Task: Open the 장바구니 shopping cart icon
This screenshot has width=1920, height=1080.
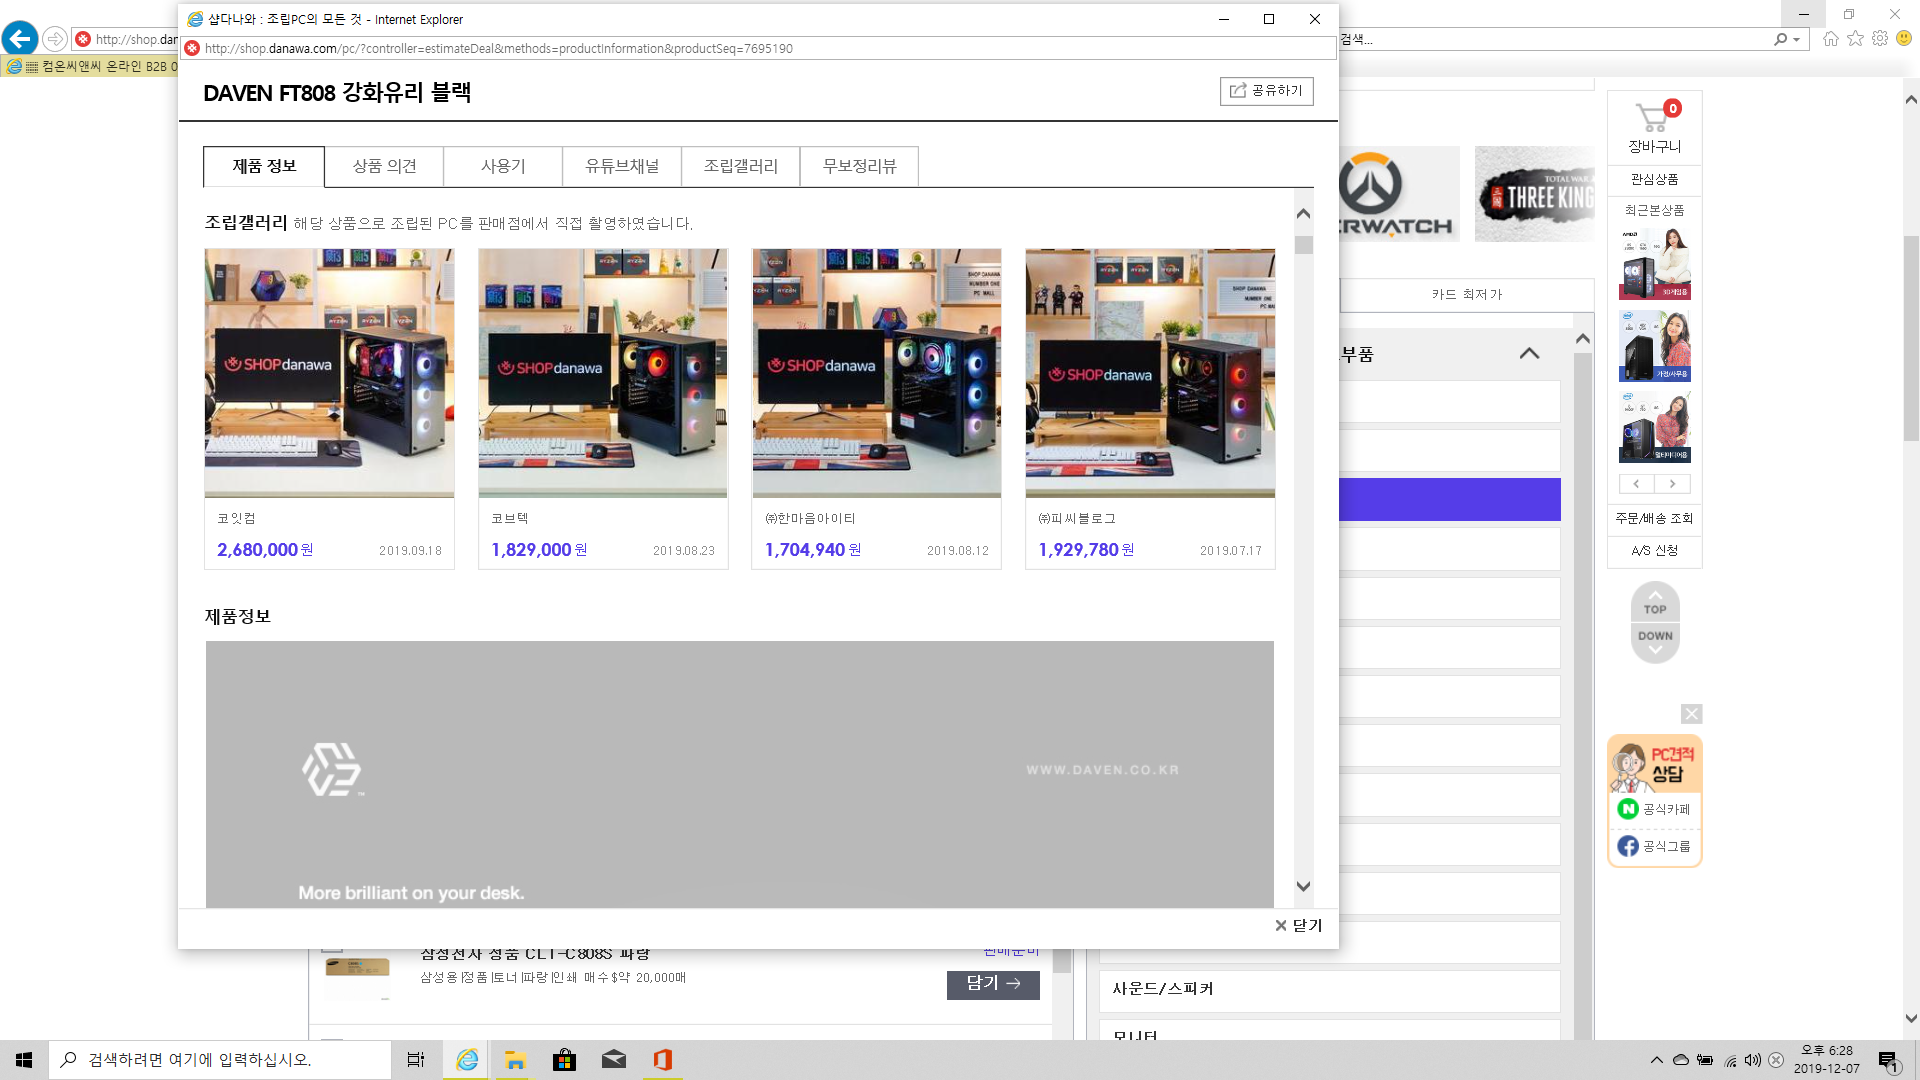Action: (1655, 127)
